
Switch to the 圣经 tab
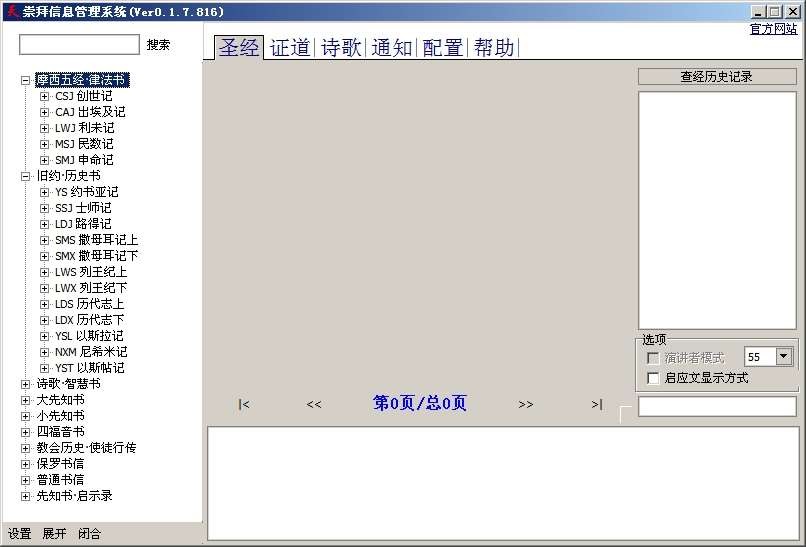coord(239,48)
